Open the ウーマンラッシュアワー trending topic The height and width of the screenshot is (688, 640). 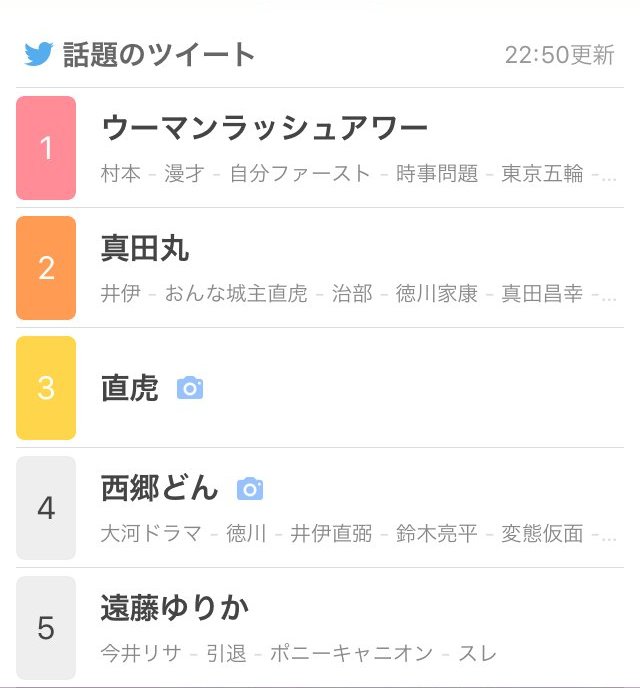[265, 128]
